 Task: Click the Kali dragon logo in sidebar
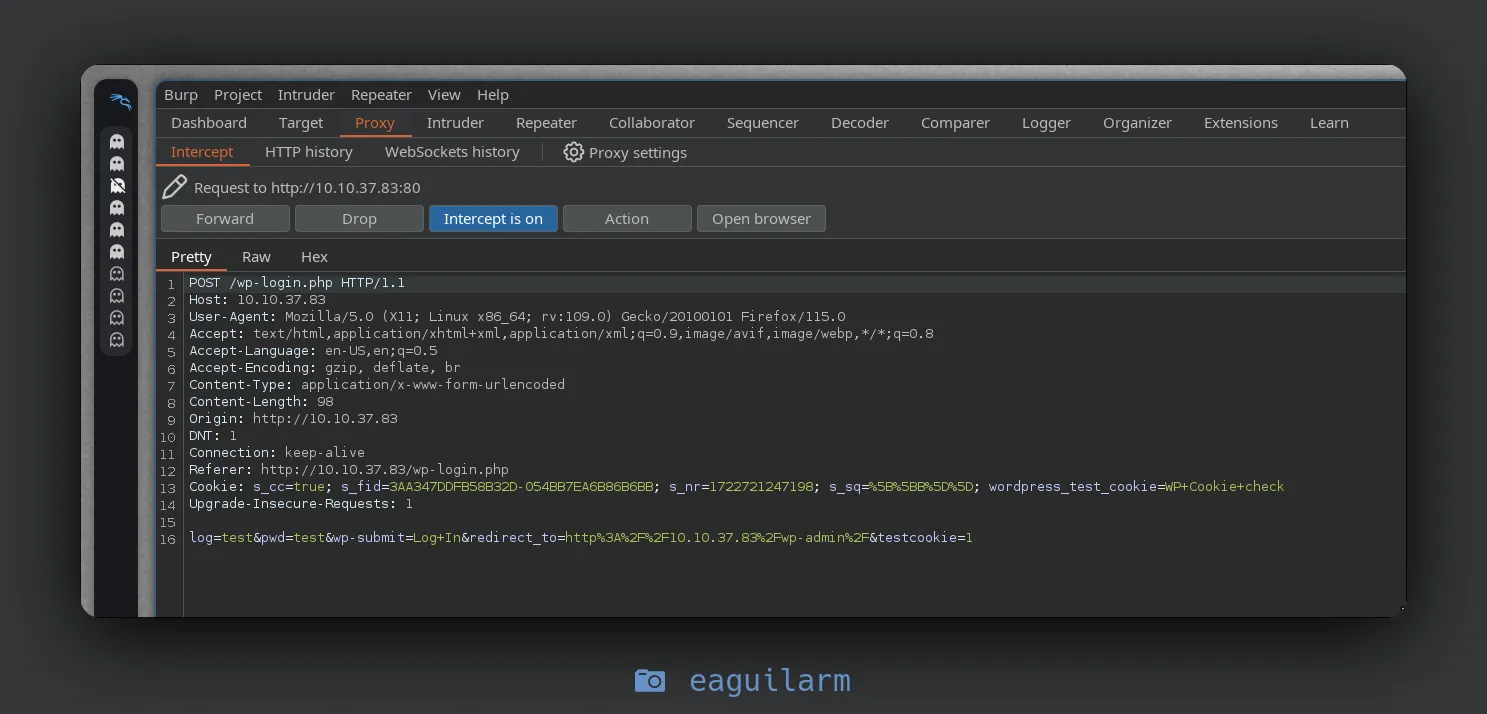[x=119, y=102]
